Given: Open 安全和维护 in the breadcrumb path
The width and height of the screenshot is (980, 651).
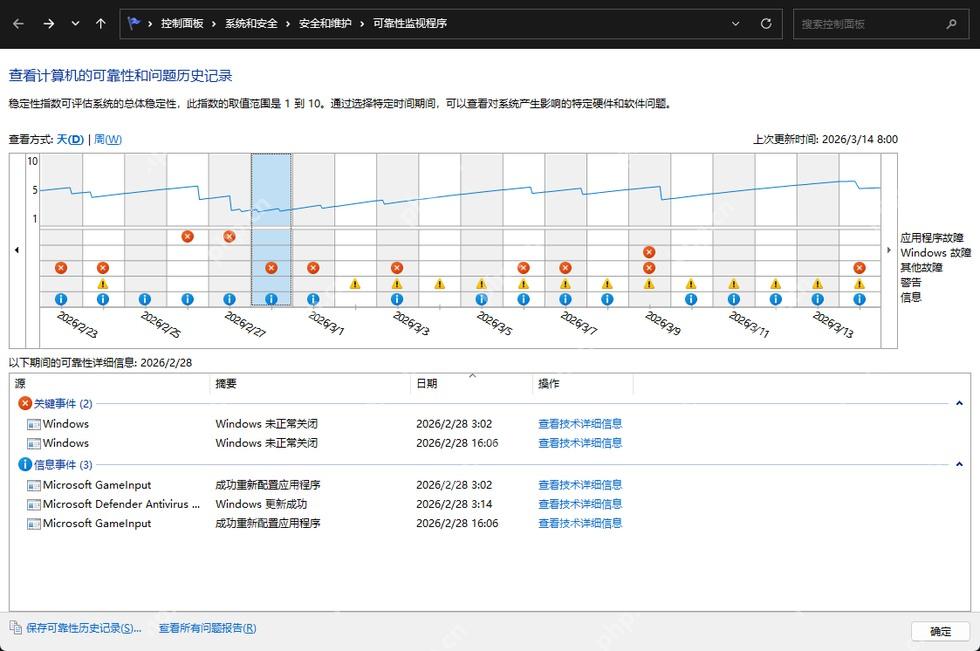Looking at the screenshot, I should coord(325,23).
